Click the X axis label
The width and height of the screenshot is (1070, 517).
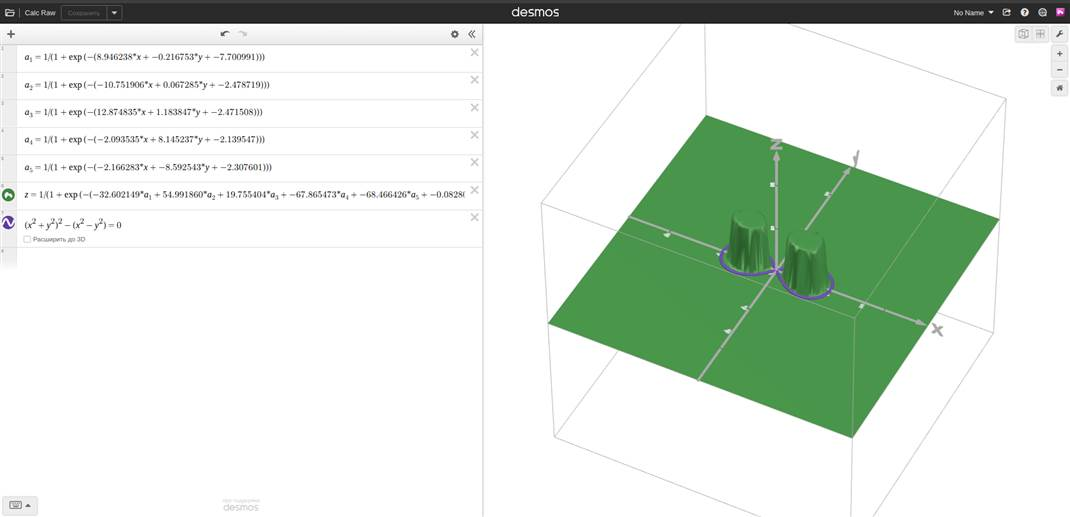(937, 330)
